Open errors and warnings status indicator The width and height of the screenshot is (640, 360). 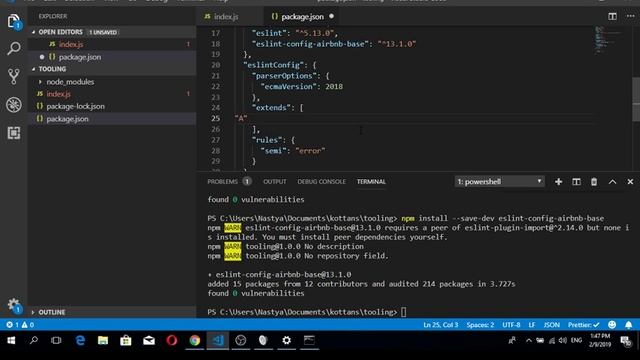pos(20,325)
